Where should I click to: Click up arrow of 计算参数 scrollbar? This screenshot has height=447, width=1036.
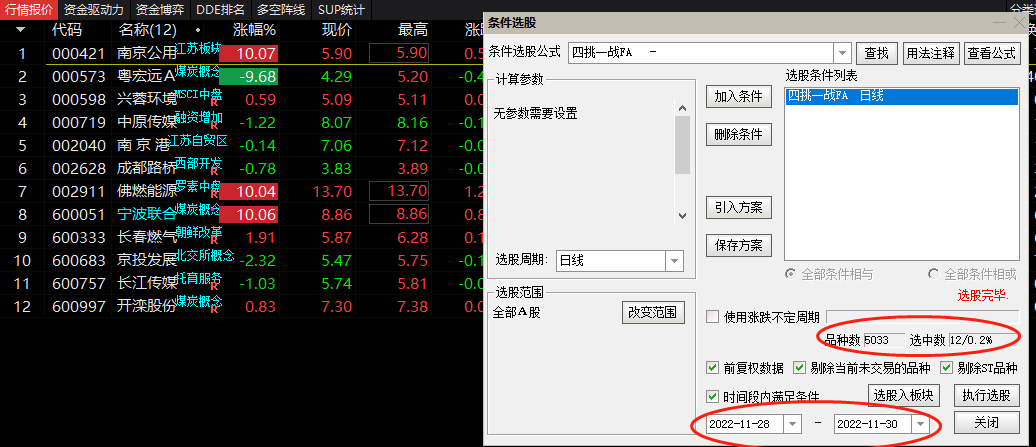click(683, 108)
